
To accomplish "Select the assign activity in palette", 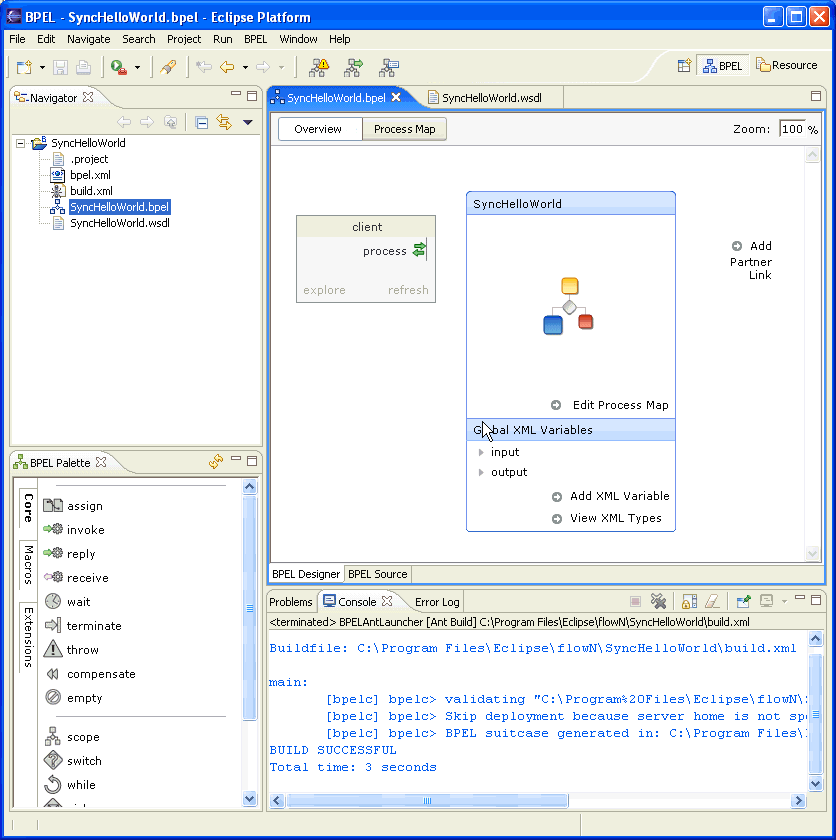I will (73, 506).
